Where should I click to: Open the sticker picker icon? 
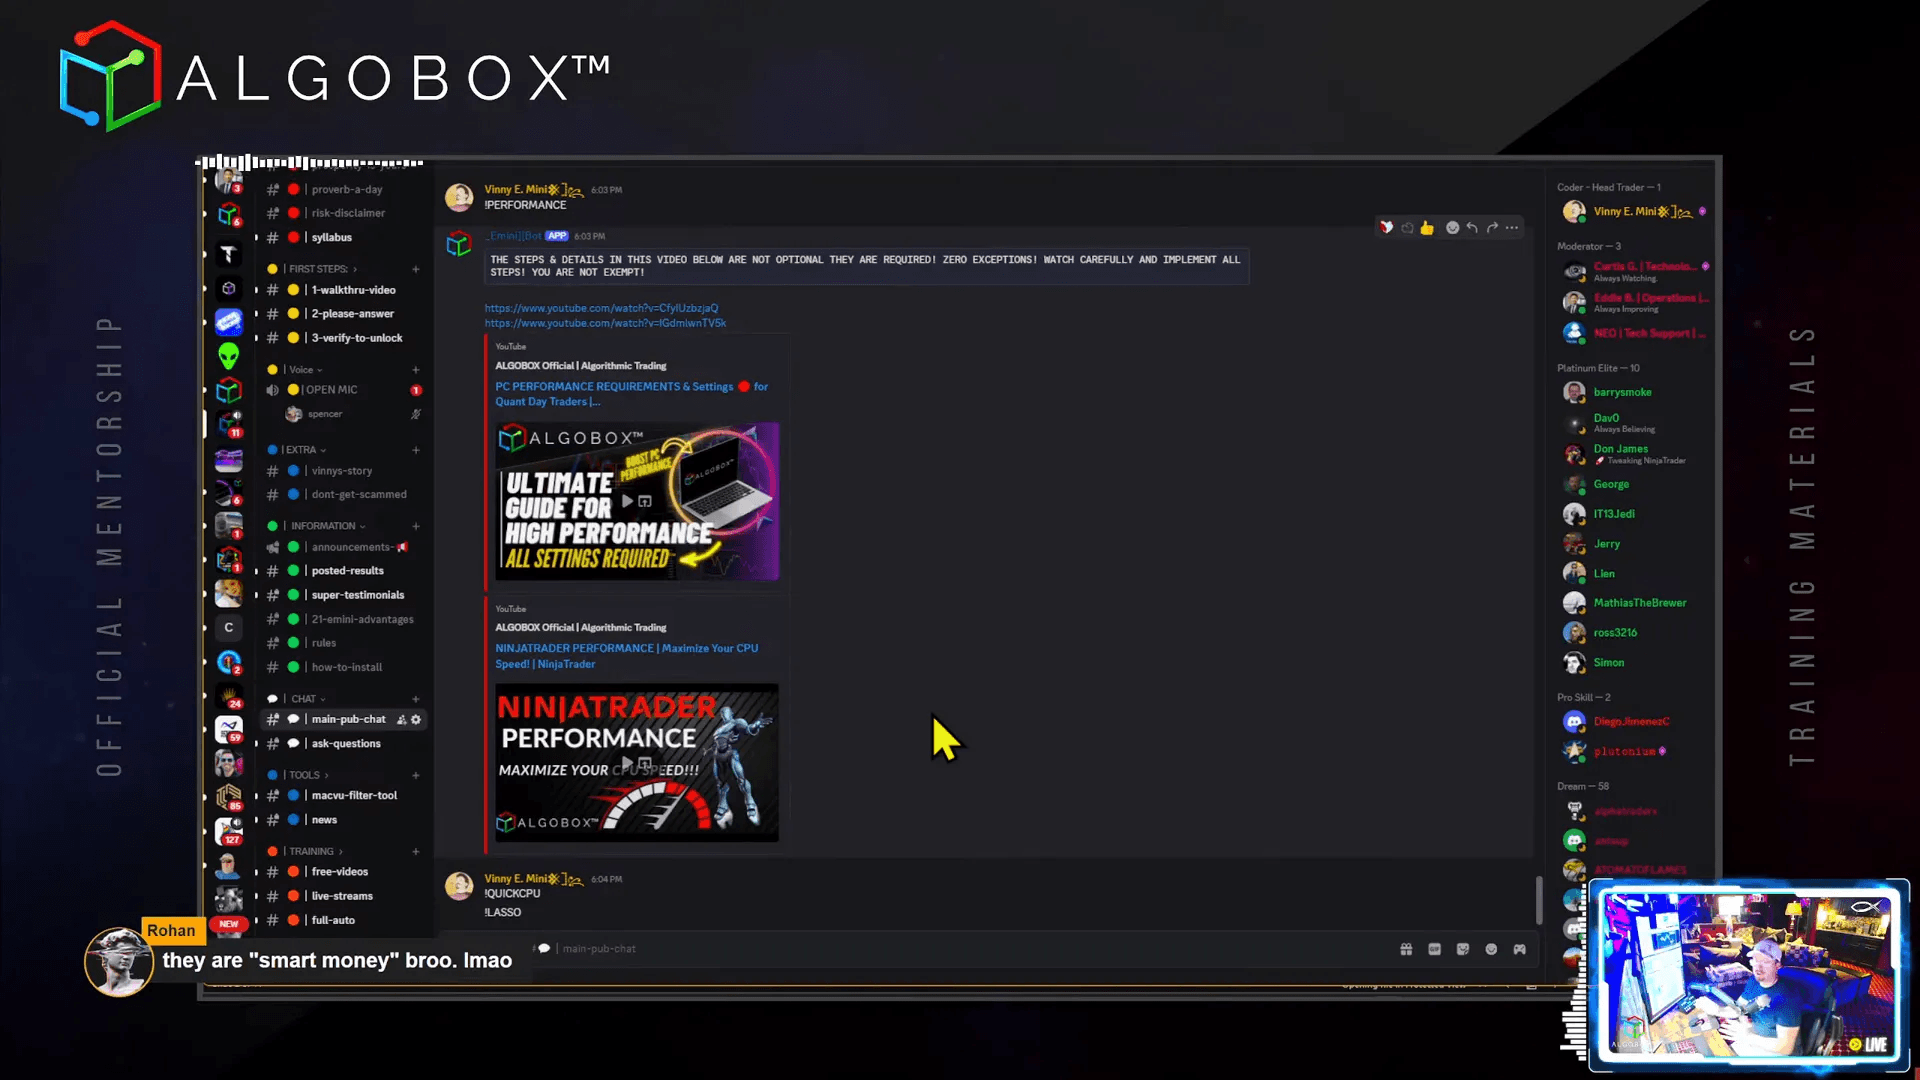pos(1463,949)
